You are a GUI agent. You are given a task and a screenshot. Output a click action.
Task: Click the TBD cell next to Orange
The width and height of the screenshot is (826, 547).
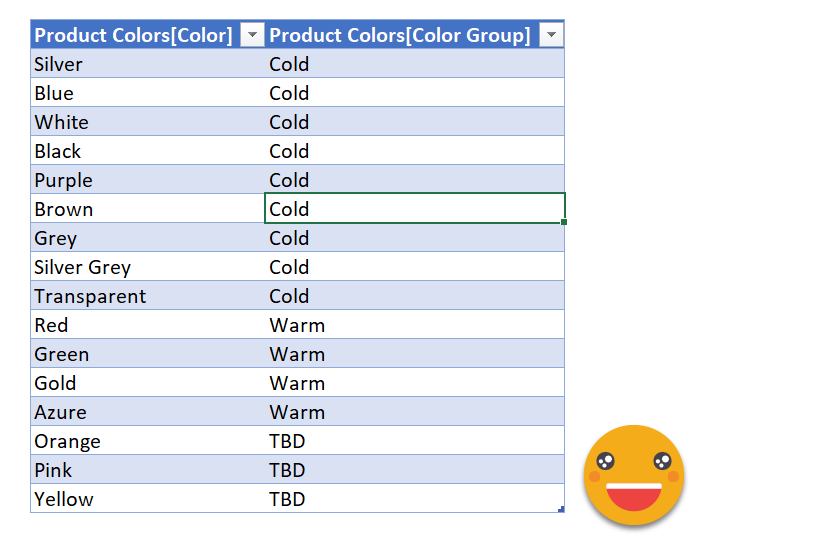coord(414,442)
